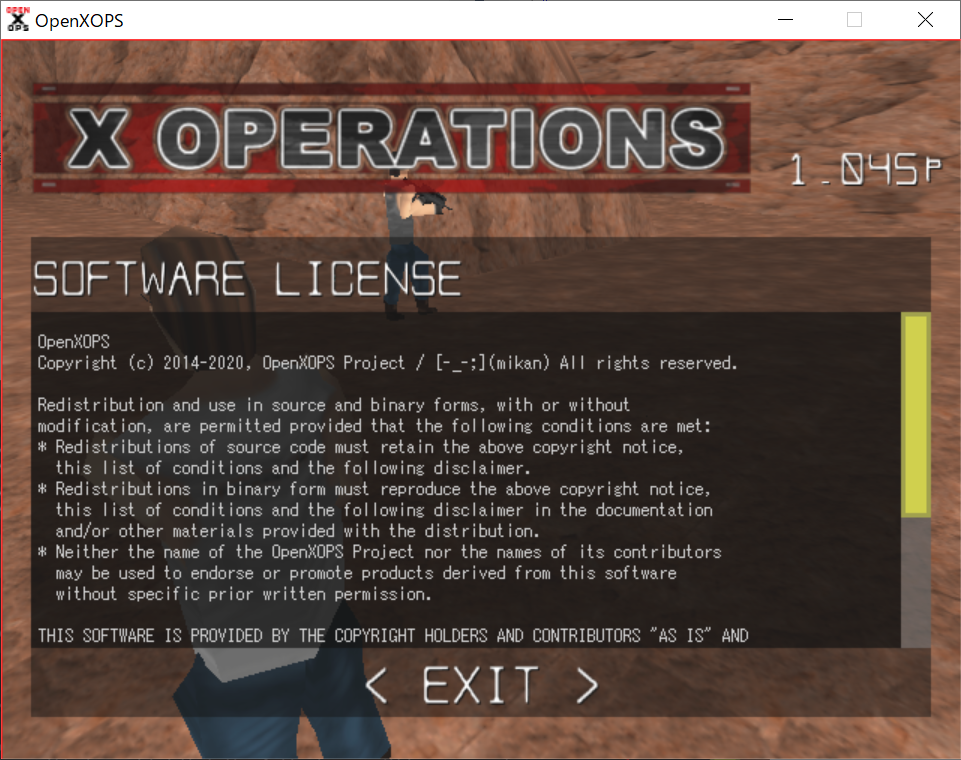Viewport: 961px width, 760px height.
Task: Click the Copyright (c) 2014-2020 line
Action: [x=387, y=363]
